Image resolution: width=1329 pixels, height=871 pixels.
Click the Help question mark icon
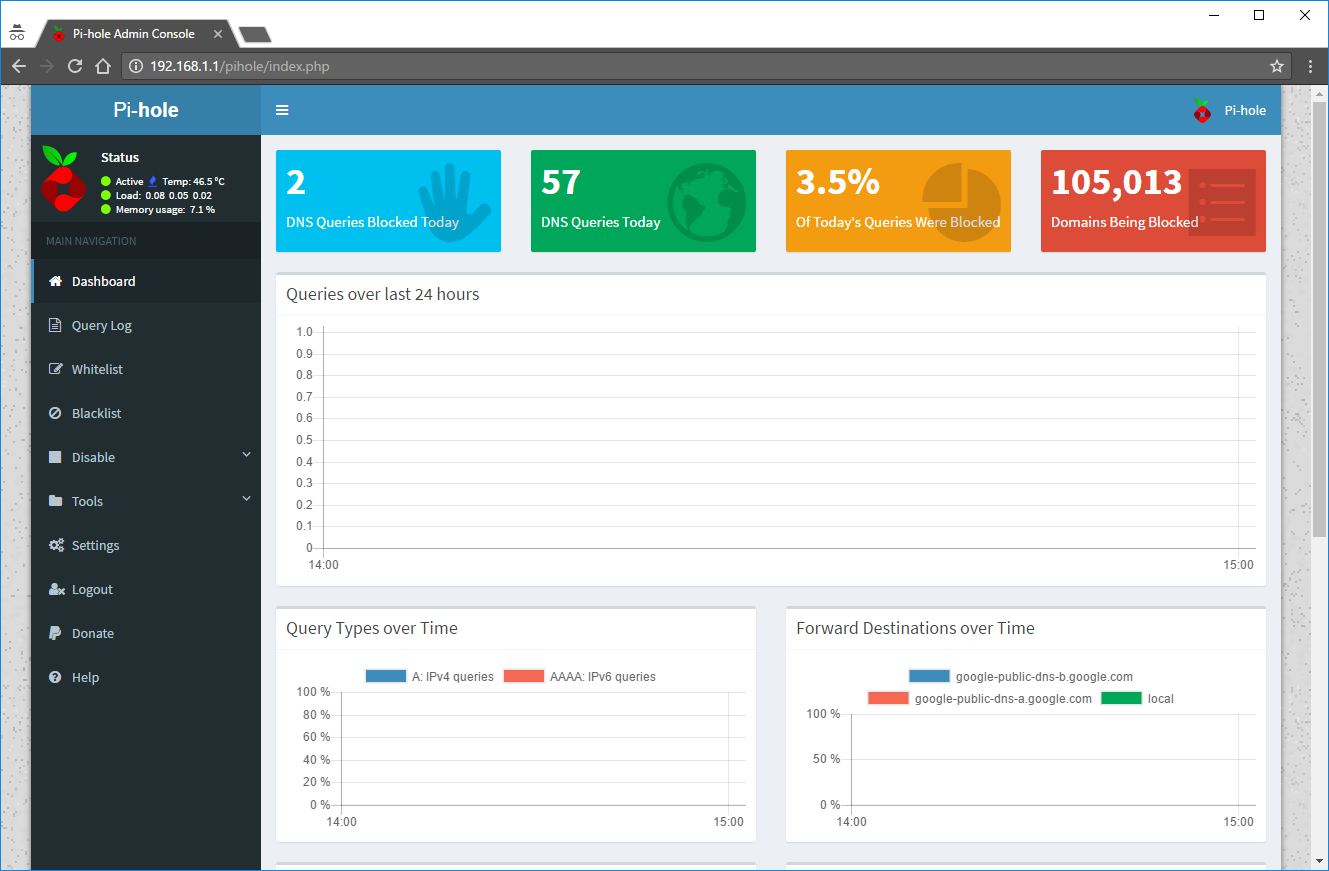(55, 677)
